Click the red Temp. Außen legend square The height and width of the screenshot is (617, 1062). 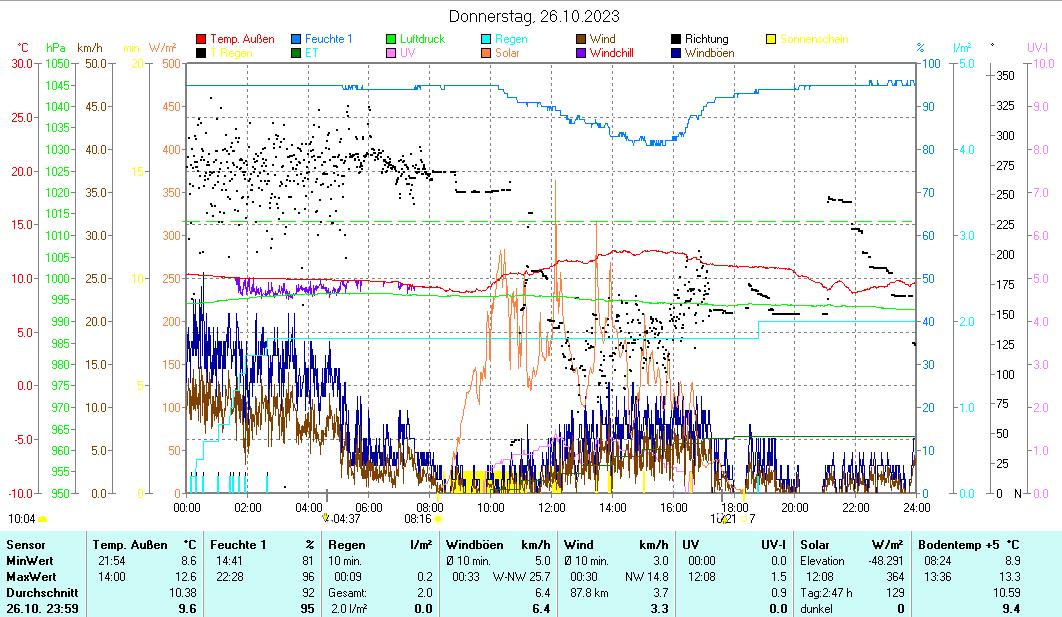202,40
